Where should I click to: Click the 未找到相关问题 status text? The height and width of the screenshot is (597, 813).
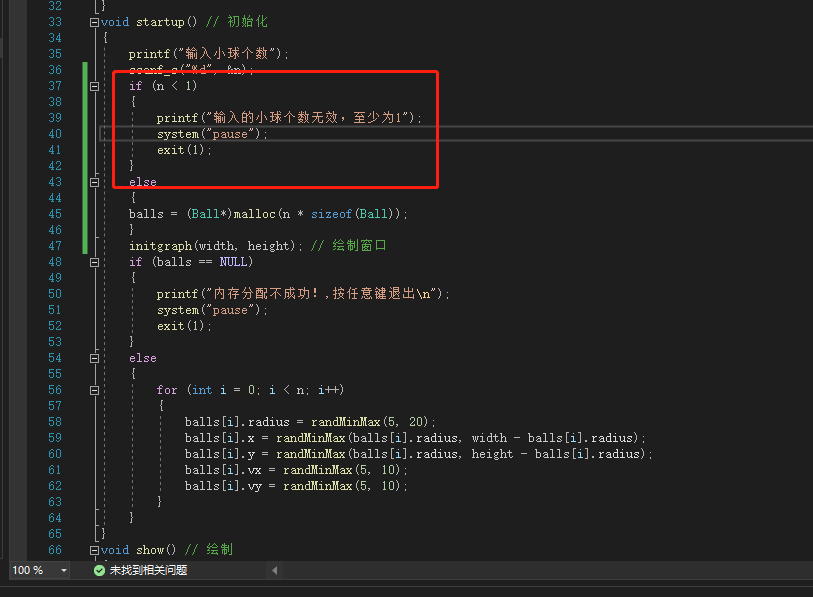(x=148, y=571)
